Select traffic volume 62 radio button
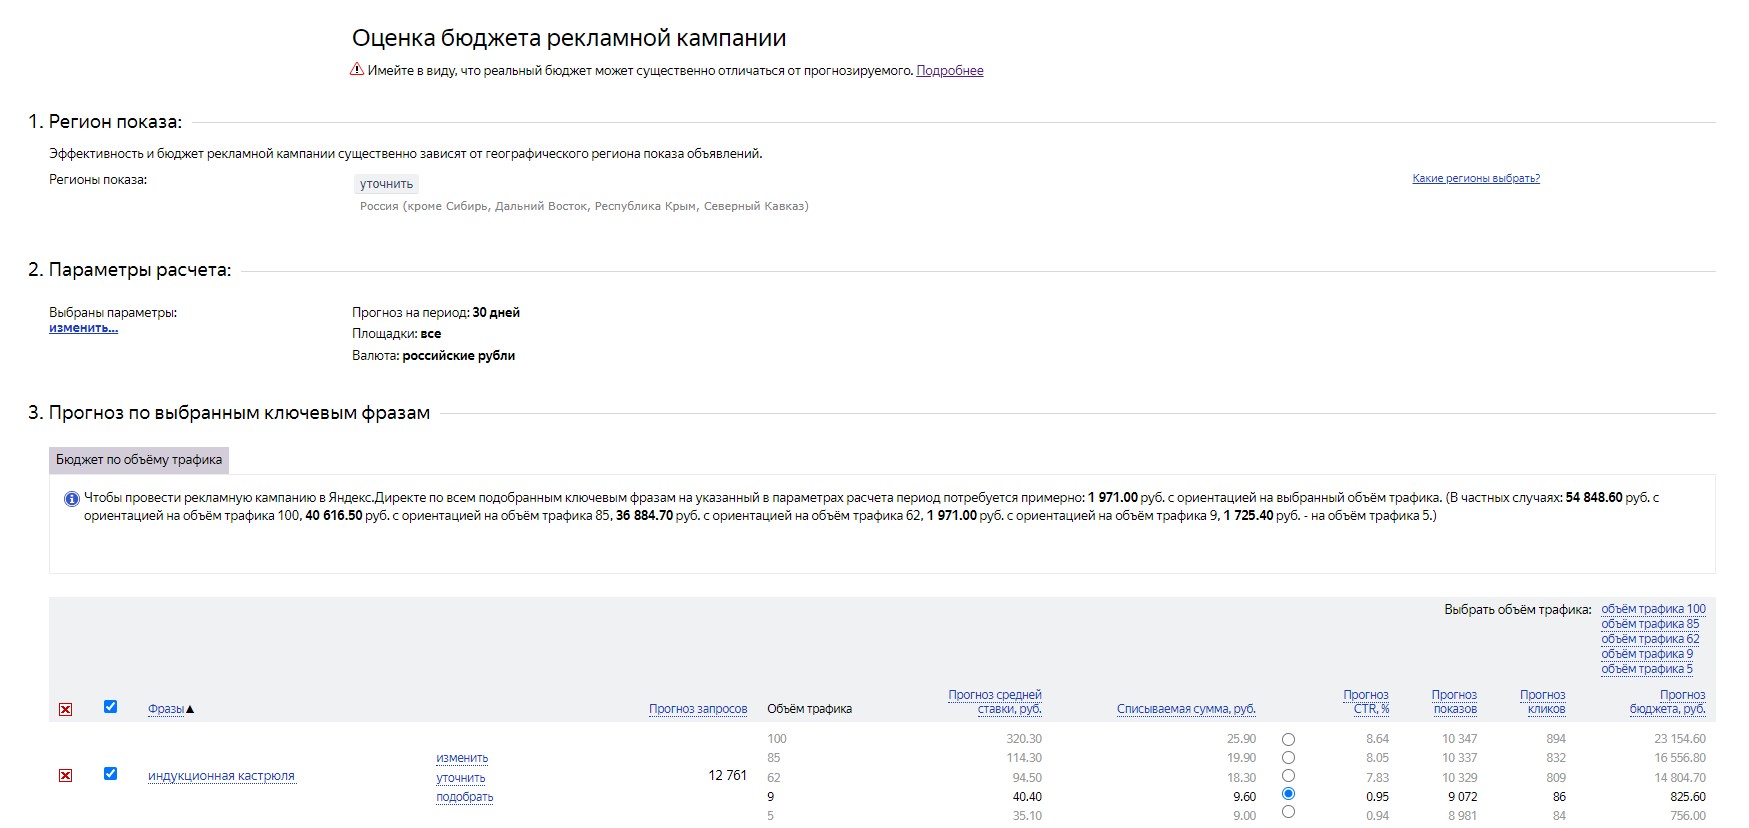 coord(1288,775)
